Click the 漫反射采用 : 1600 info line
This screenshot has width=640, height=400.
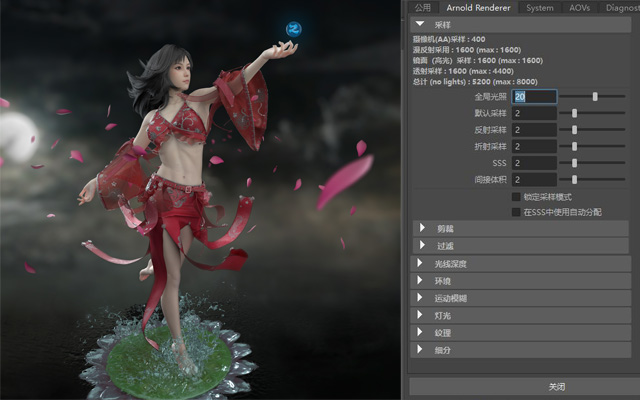coord(467,50)
